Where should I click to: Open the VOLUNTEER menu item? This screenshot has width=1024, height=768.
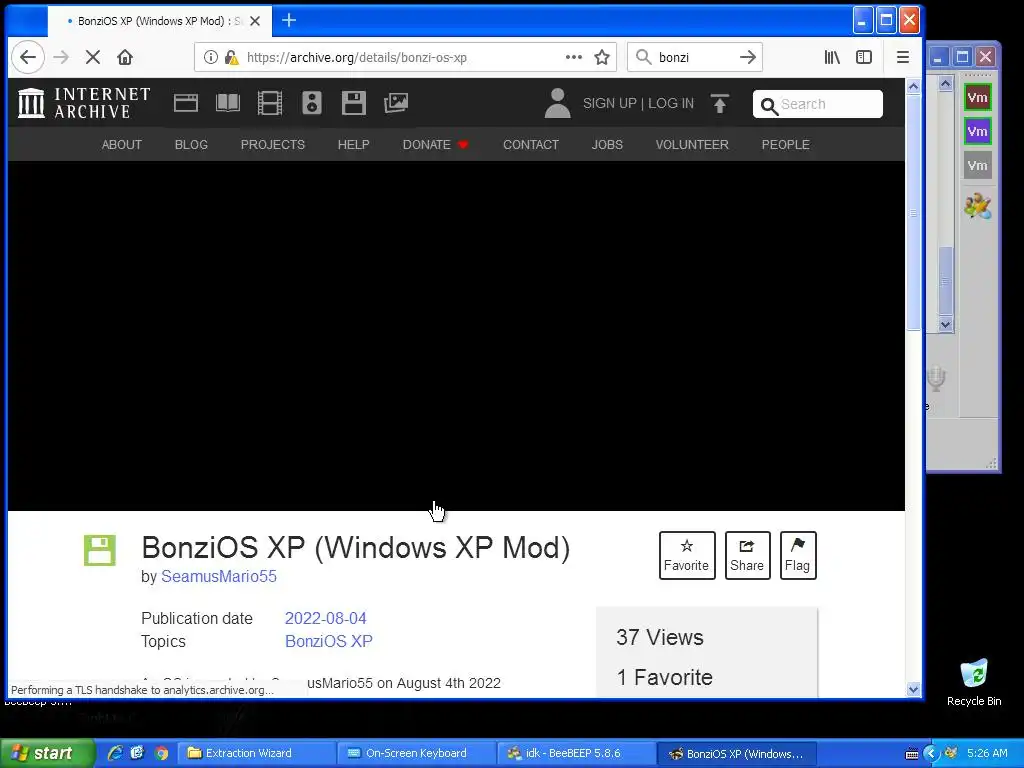click(692, 144)
